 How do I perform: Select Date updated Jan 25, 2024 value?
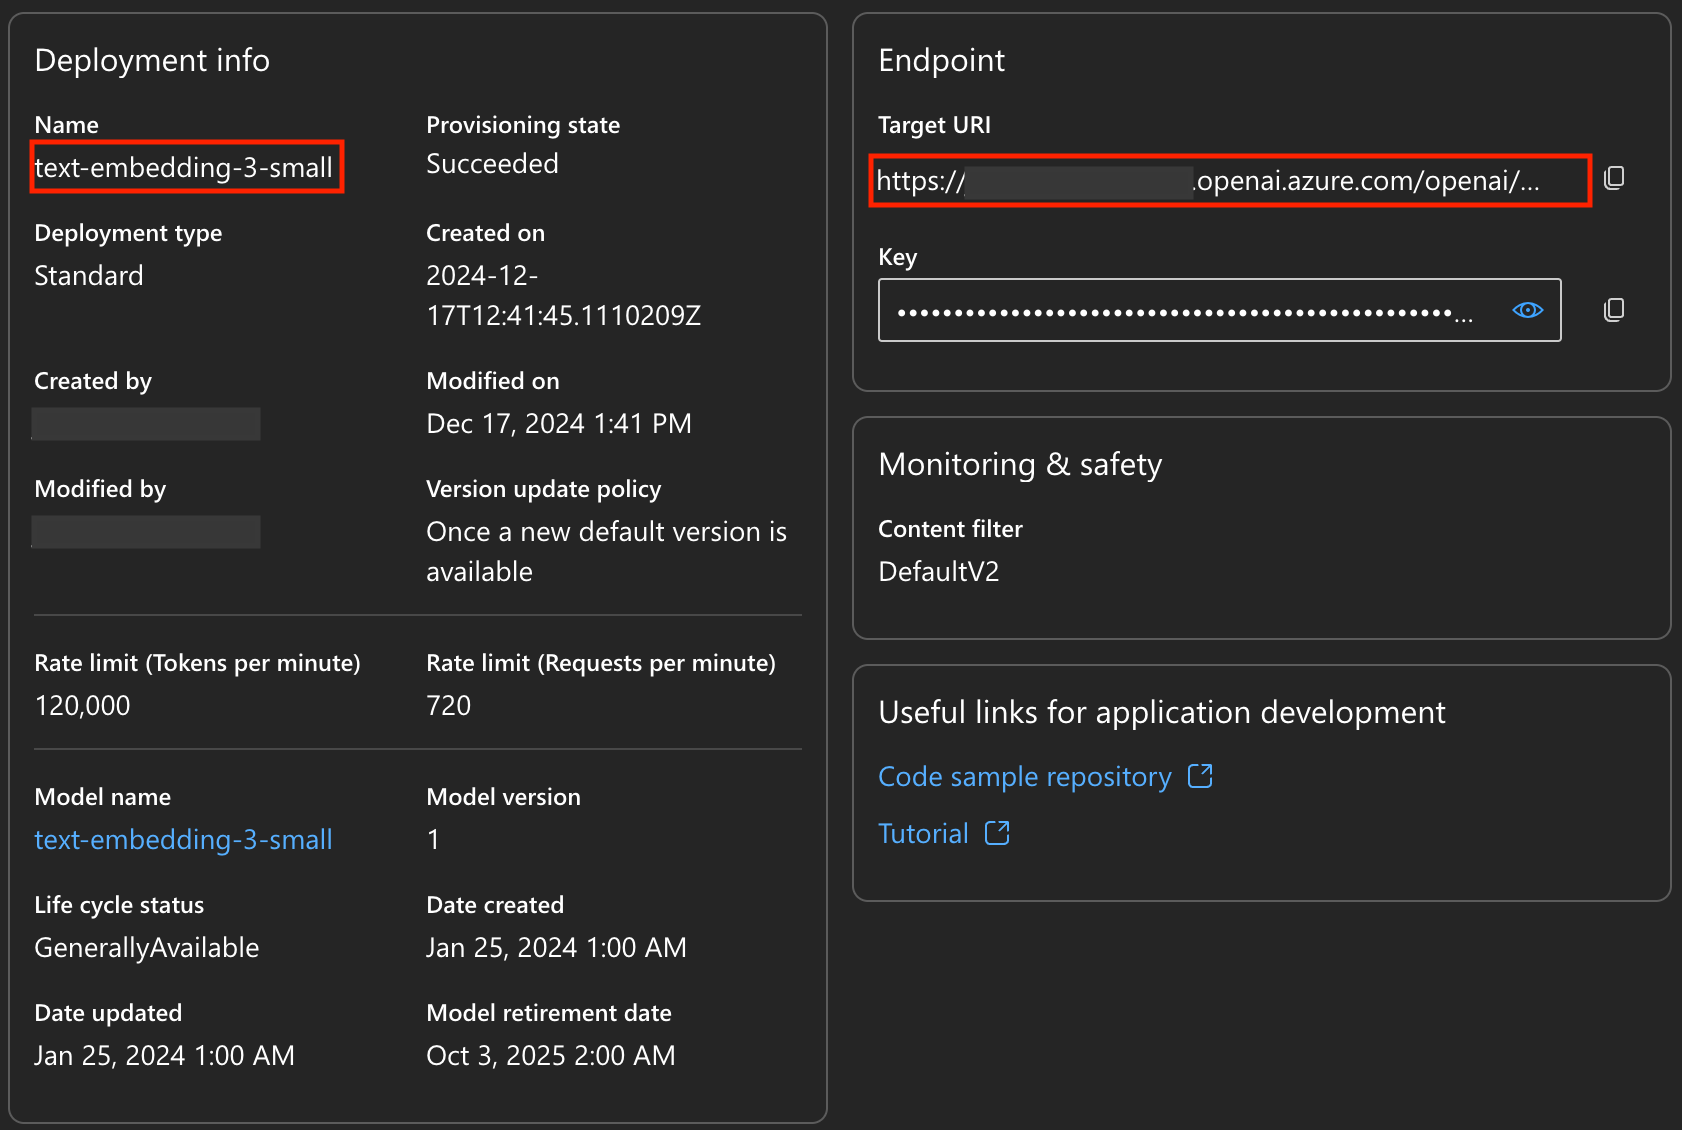point(164,1056)
